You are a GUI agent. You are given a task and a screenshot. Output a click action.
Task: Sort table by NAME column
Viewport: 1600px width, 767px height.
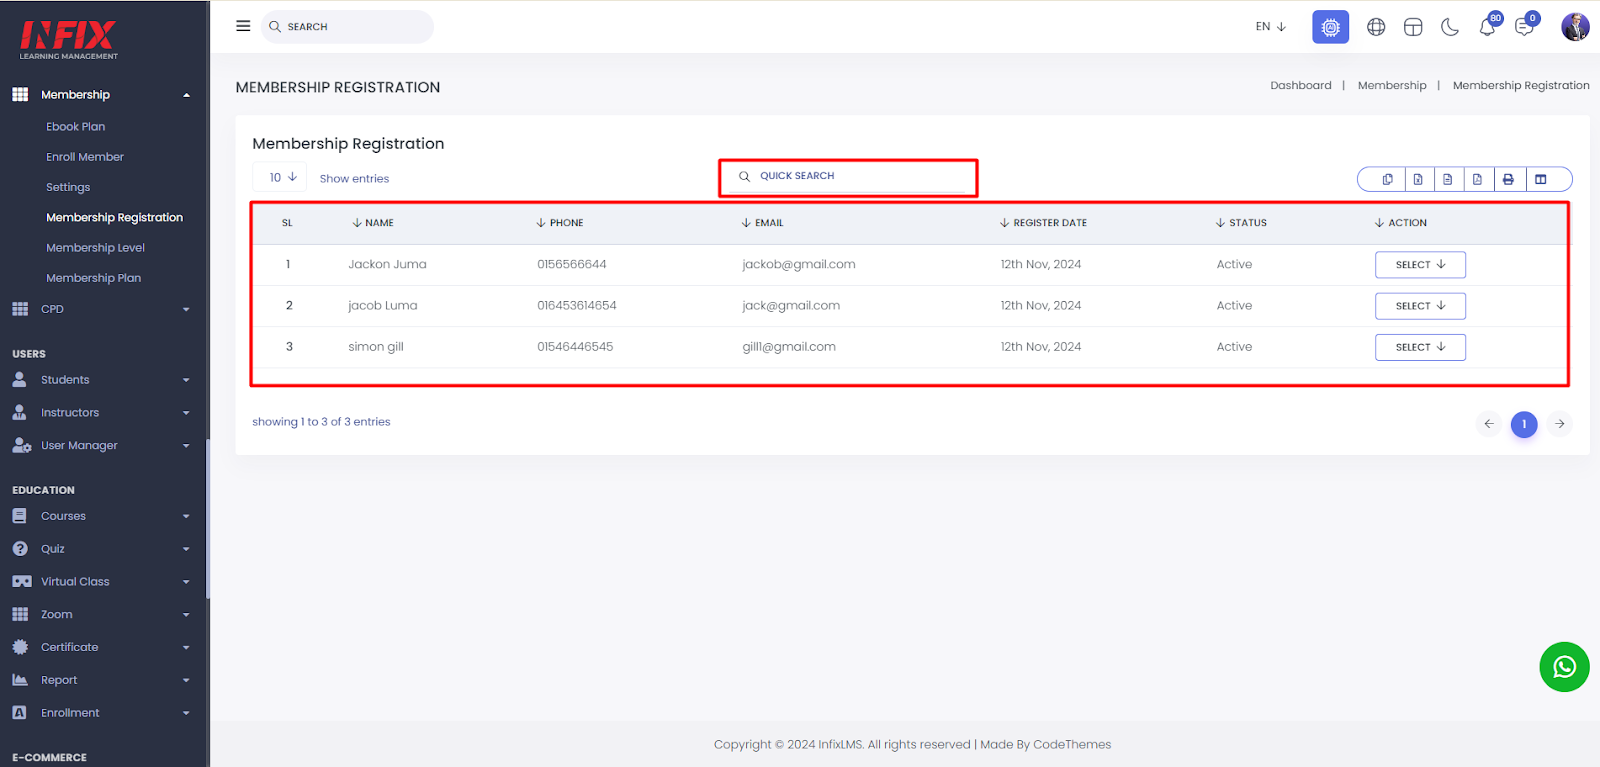coord(373,223)
